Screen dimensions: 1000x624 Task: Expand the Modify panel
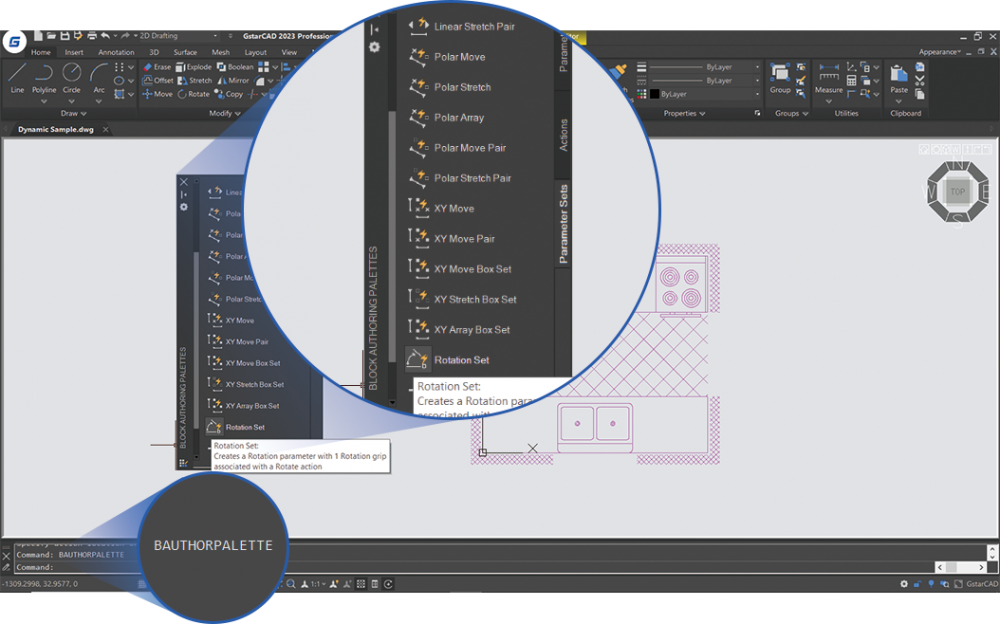[224, 114]
